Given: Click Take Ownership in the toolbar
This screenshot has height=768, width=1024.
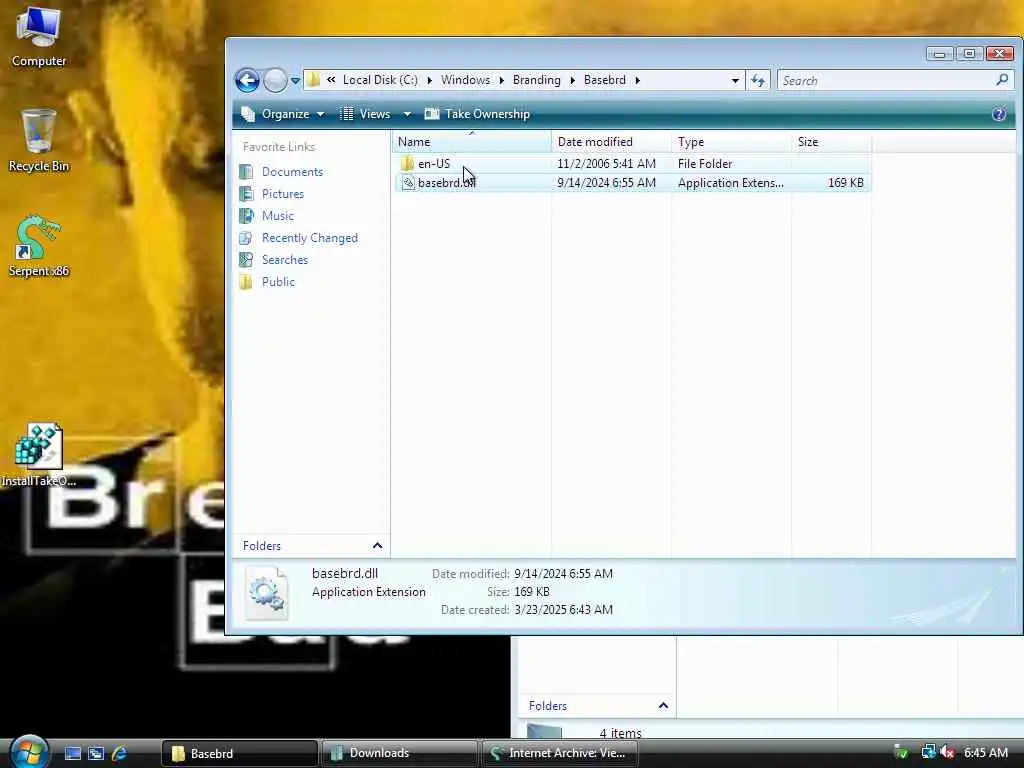Looking at the screenshot, I should [477, 114].
